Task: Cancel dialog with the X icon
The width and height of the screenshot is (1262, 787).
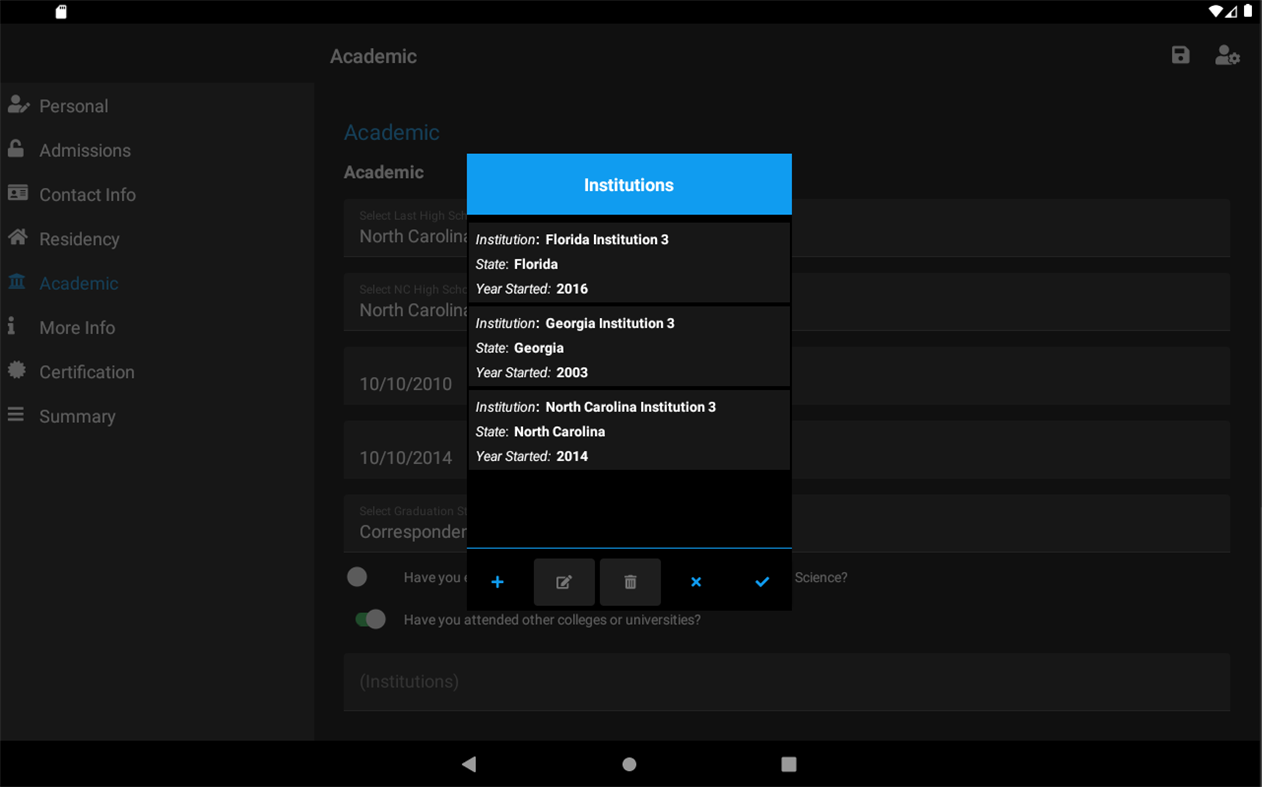Action: click(x=696, y=582)
